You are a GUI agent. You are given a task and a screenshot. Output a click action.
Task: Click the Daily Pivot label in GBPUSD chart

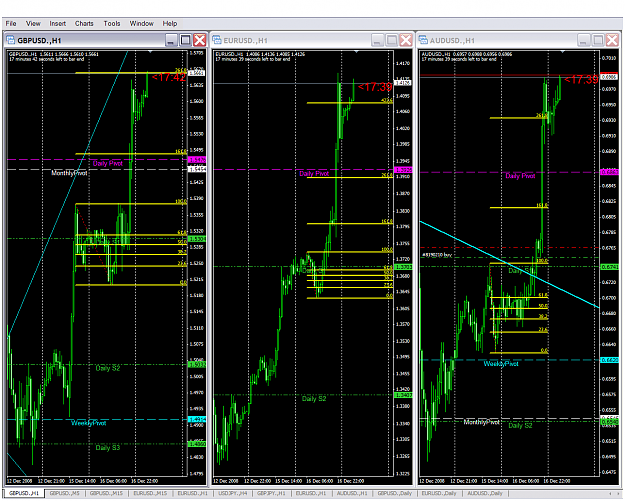108,163
